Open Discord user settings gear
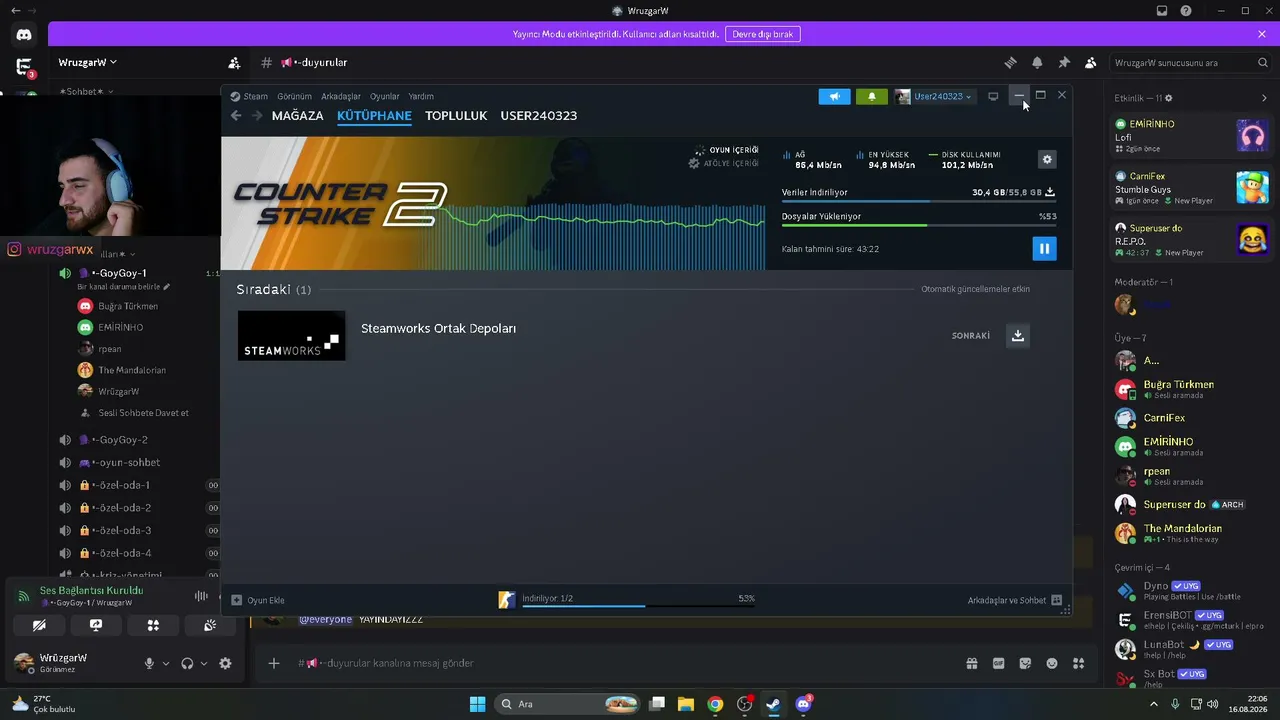 225,663
